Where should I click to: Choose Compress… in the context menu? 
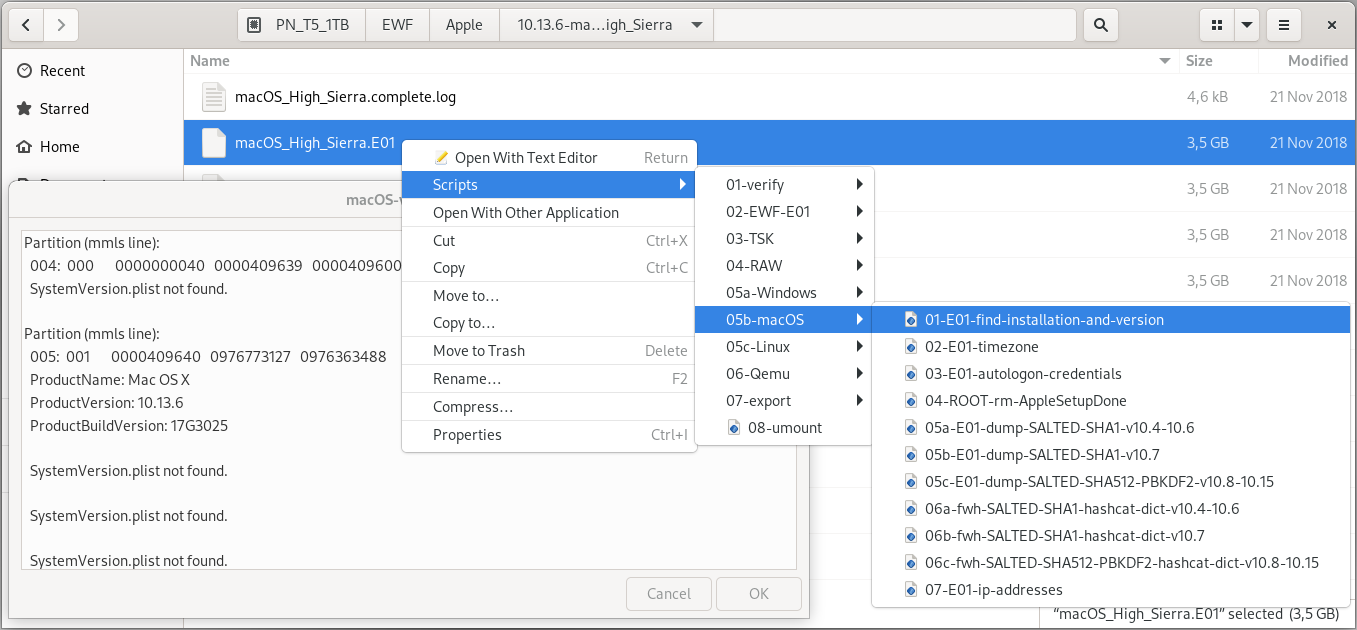tap(549, 407)
